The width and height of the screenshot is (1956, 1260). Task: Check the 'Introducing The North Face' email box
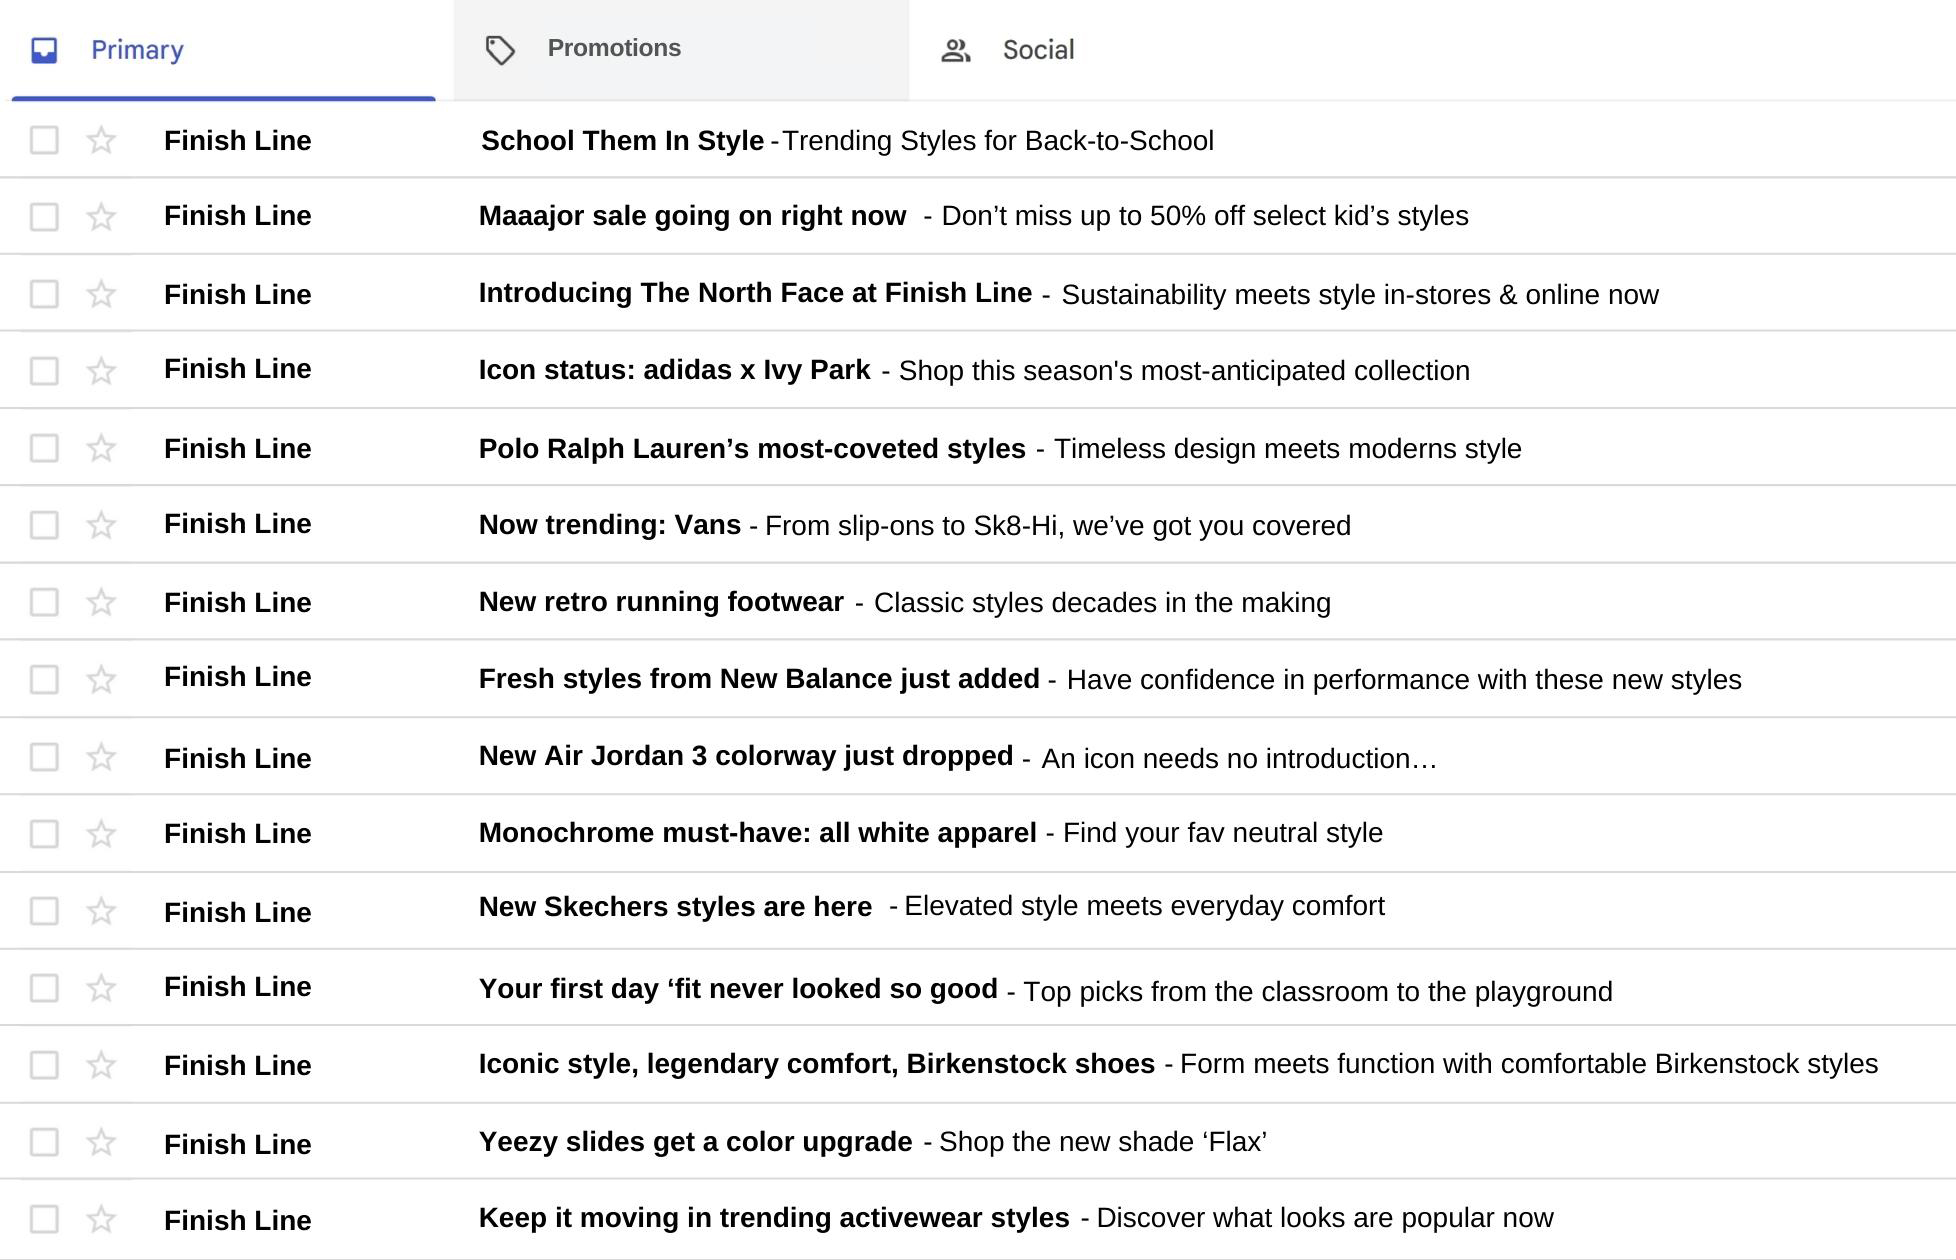click(44, 294)
